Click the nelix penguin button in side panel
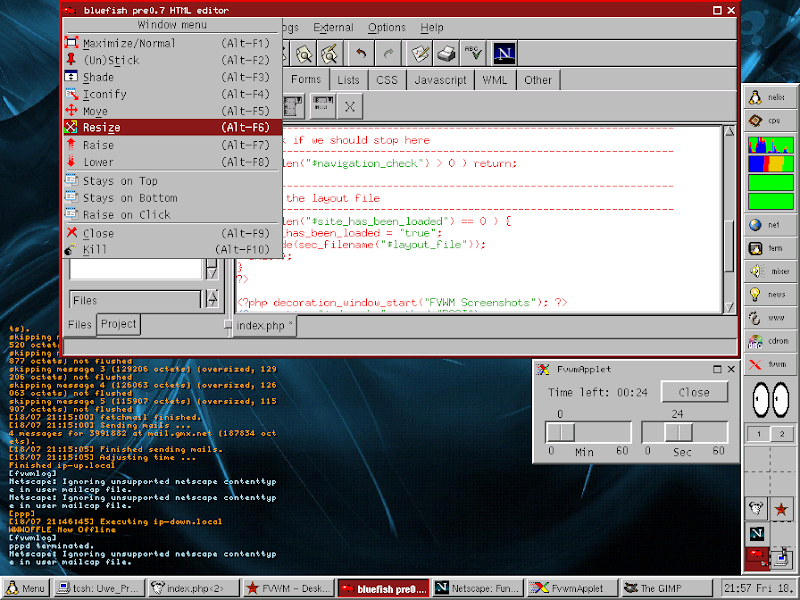 coord(769,97)
